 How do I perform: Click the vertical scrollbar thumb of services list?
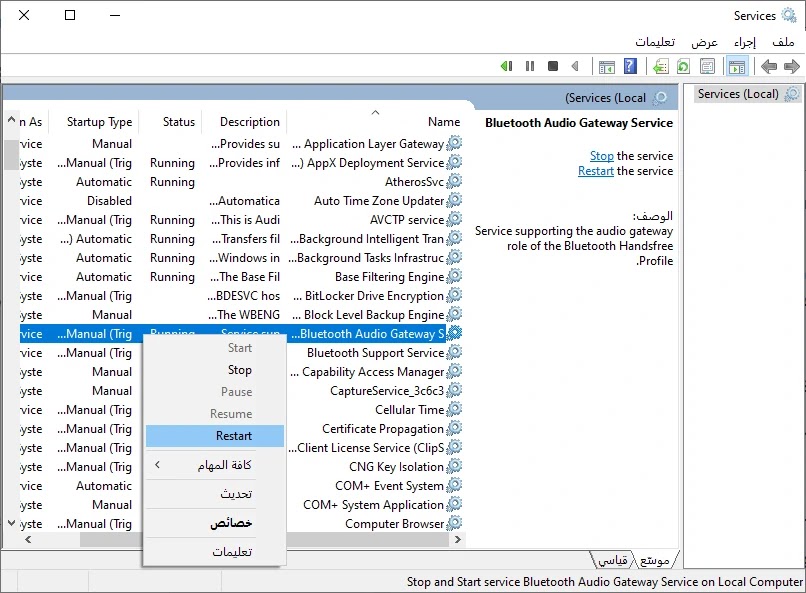[x=11, y=155]
